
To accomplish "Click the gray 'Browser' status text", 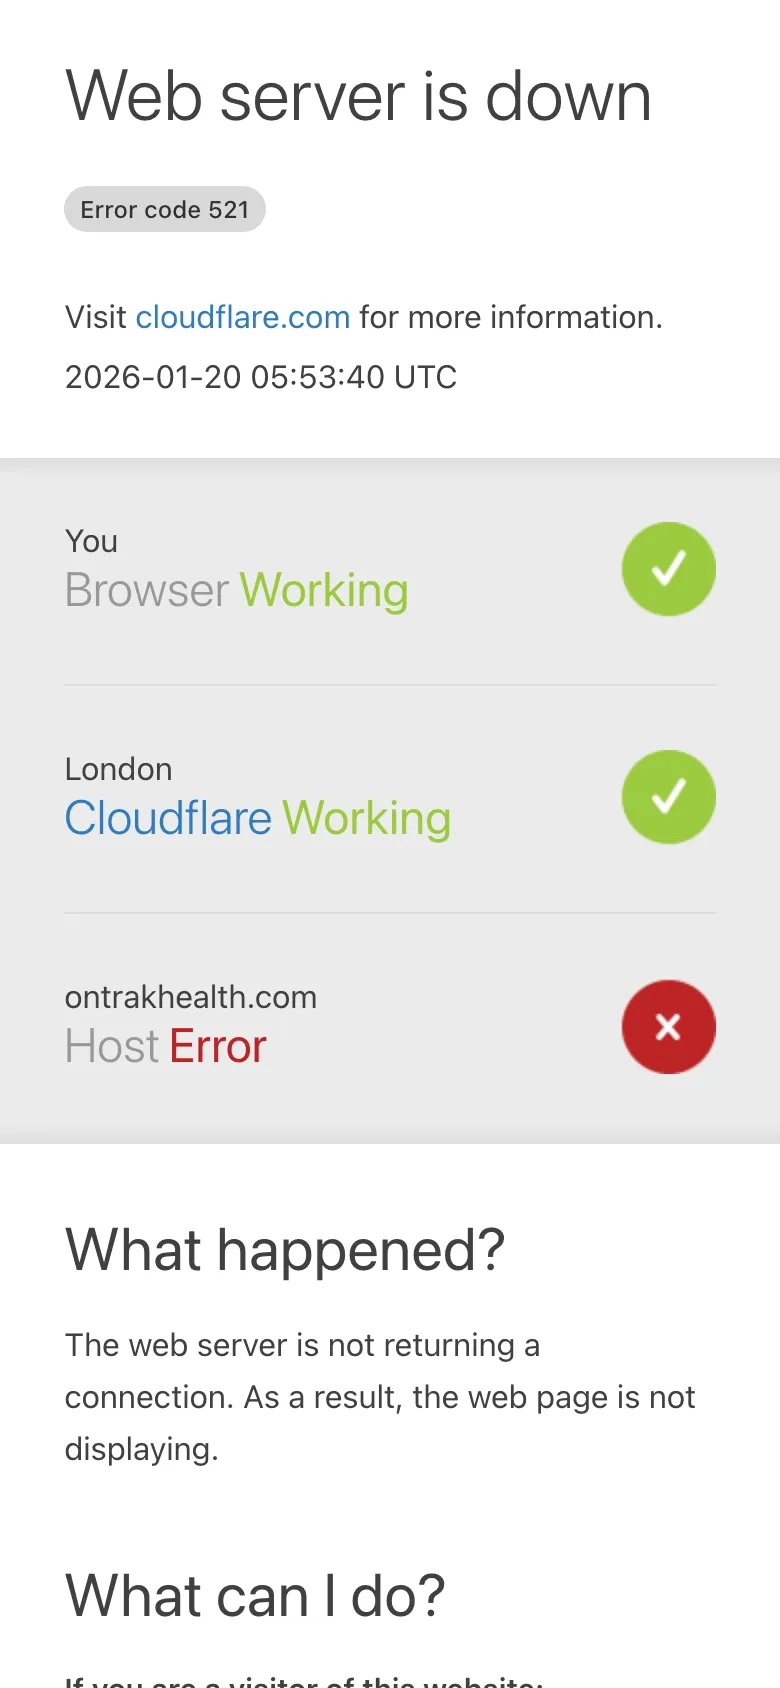I will pyautogui.click(x=147, y=590).
